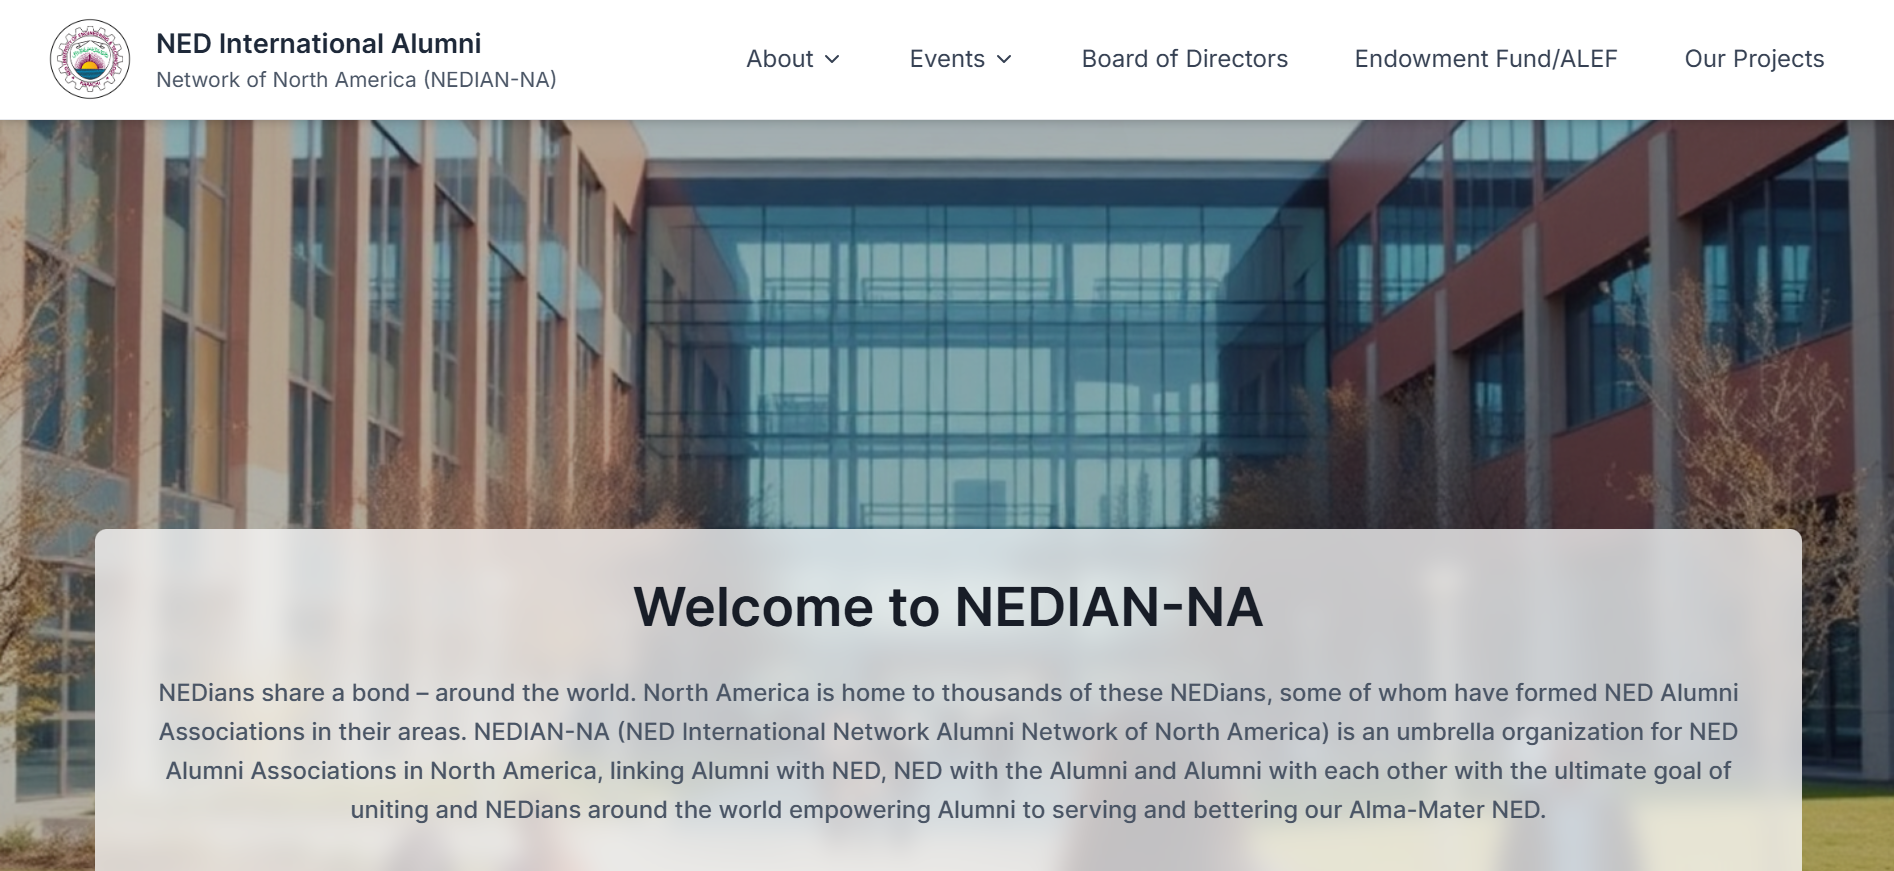Screen dimensions: 1894x871
Task: Click the Network of North America (NEDIAN-NA) subtitle
Action: point(356,80)
